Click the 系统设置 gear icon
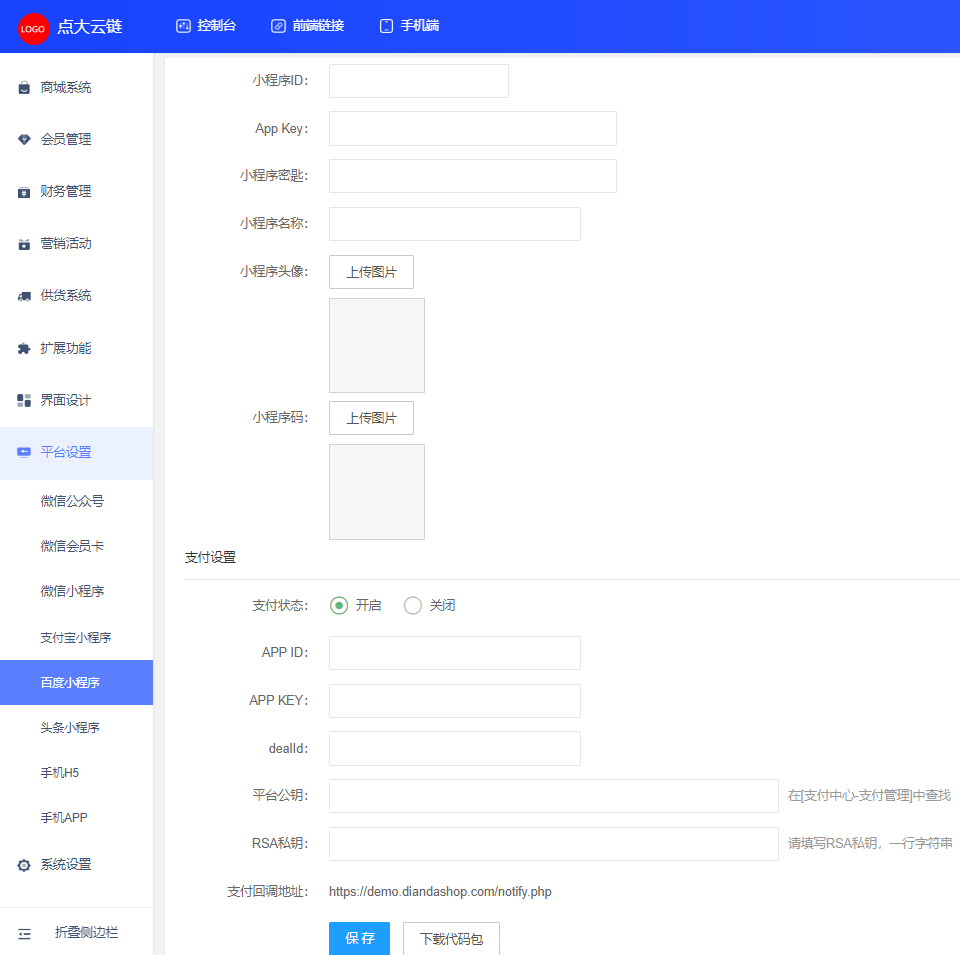Image resolution: width=960 pixels, height=955 pixels. coord(24,865)
